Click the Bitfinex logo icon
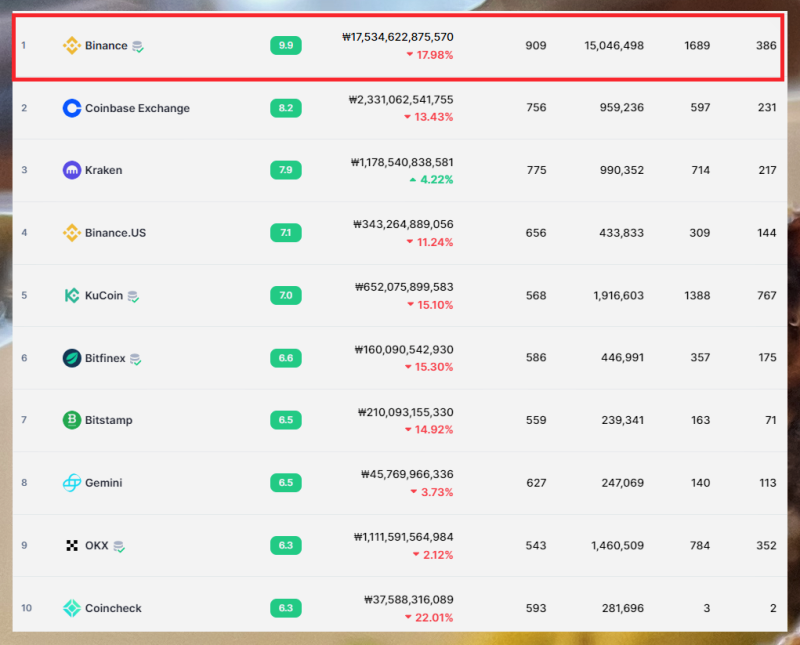Image resolution: width=800 pixels, height=645 pixels. point(71,358)
